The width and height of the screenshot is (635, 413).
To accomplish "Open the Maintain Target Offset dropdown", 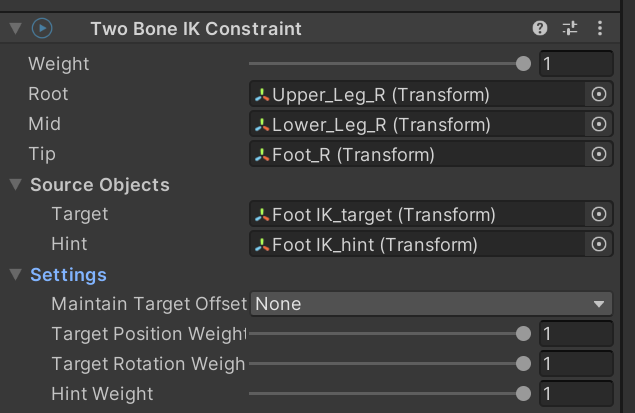I will coord(431,304).
